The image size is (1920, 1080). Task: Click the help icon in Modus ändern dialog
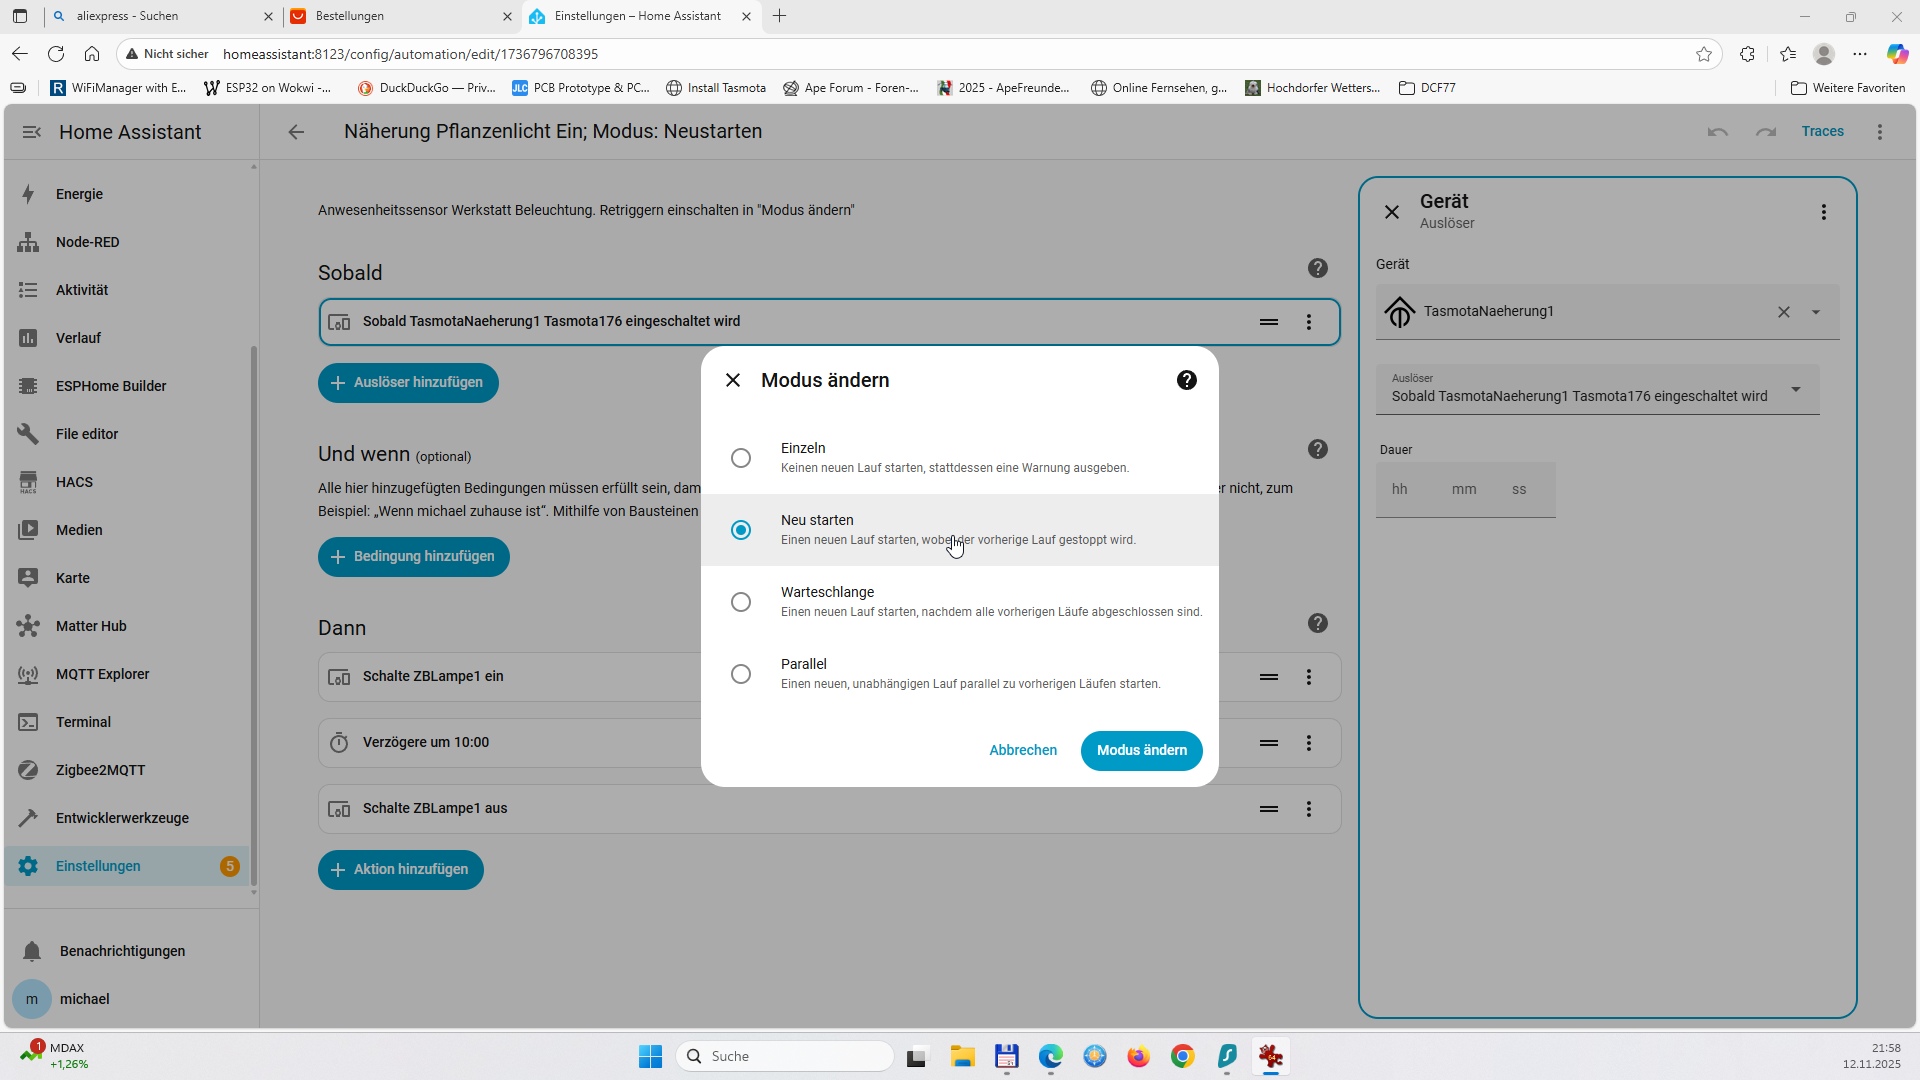point(1186,380)
